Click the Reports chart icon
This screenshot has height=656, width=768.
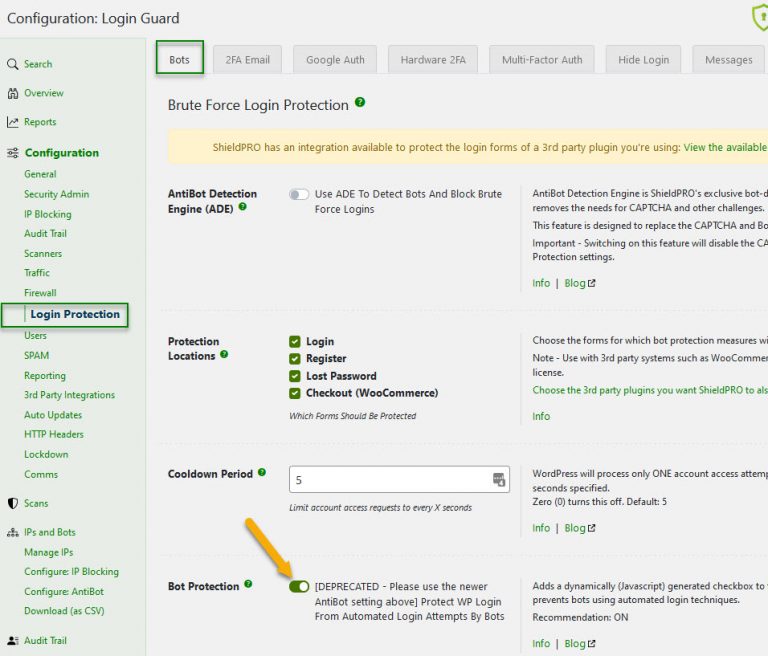(13, 122)
